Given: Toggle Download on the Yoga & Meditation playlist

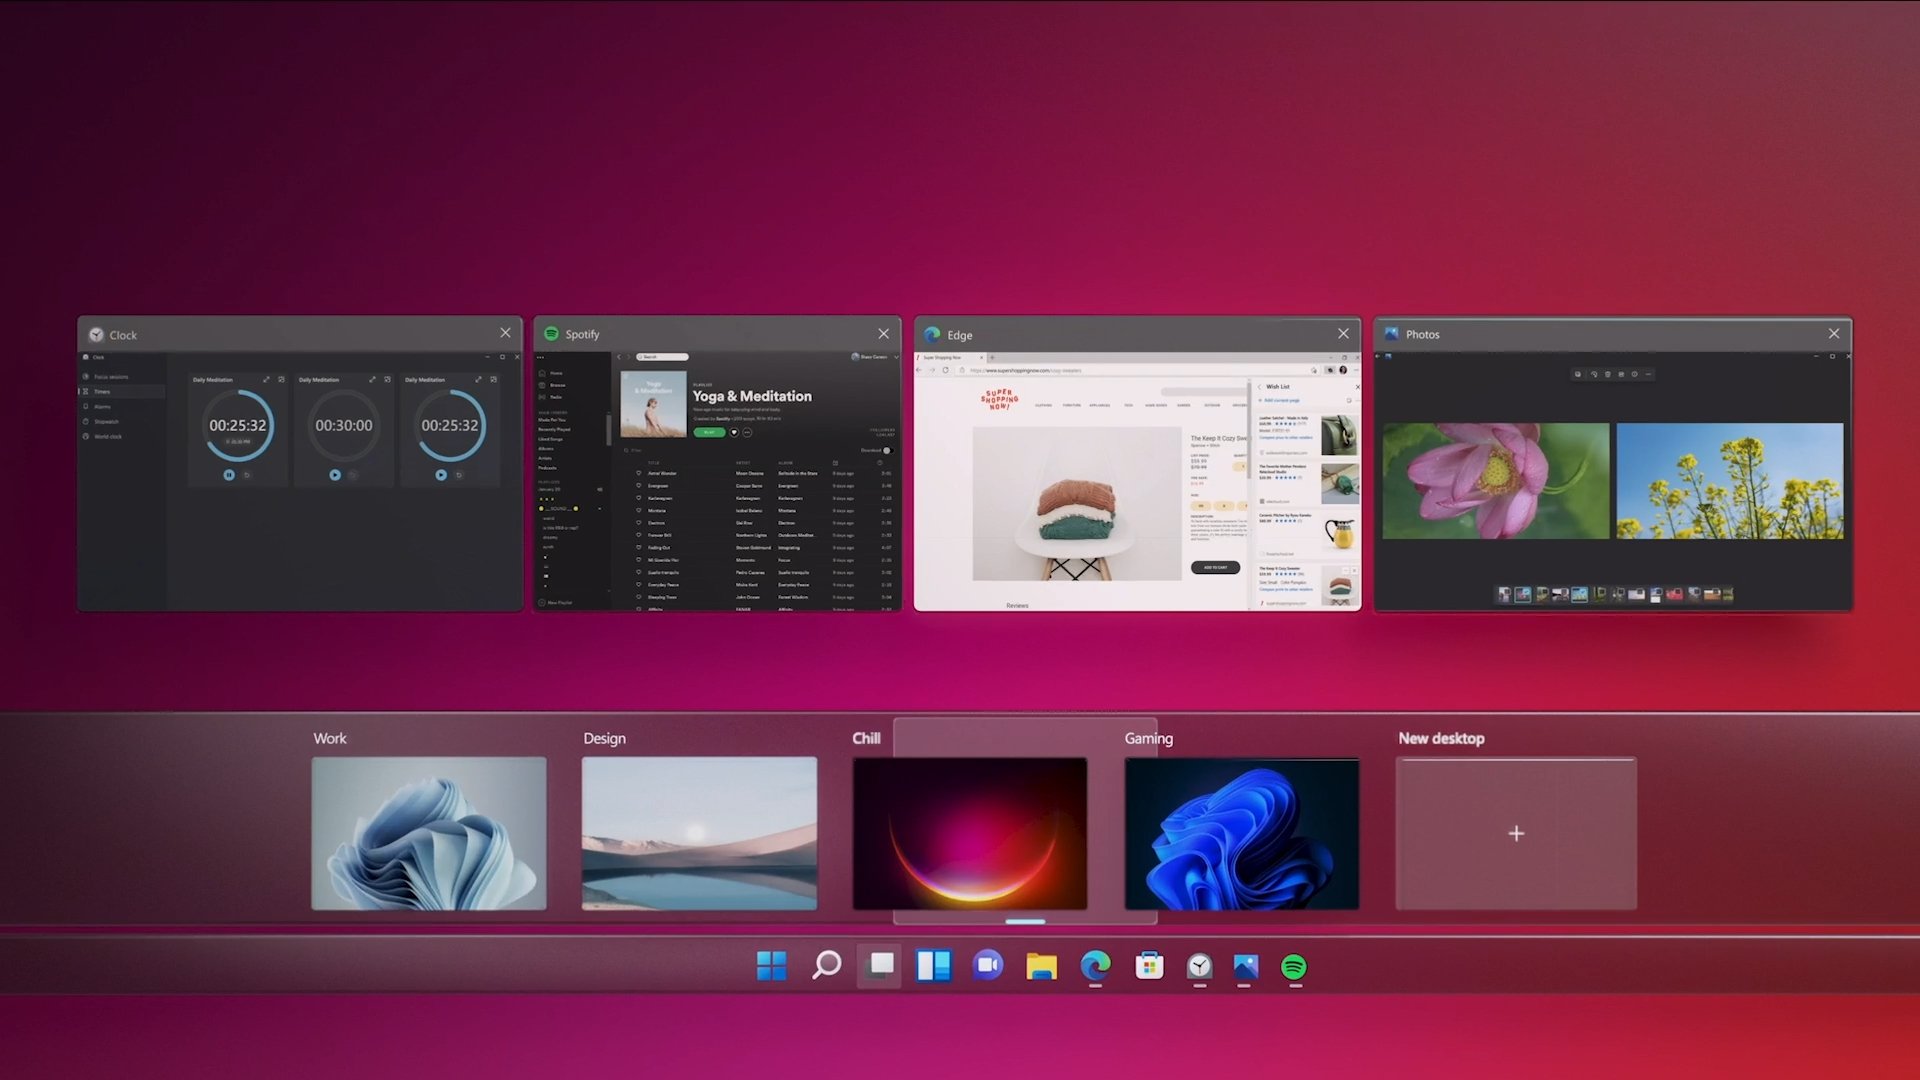Looking at the screenshot, I should (889, 450).
